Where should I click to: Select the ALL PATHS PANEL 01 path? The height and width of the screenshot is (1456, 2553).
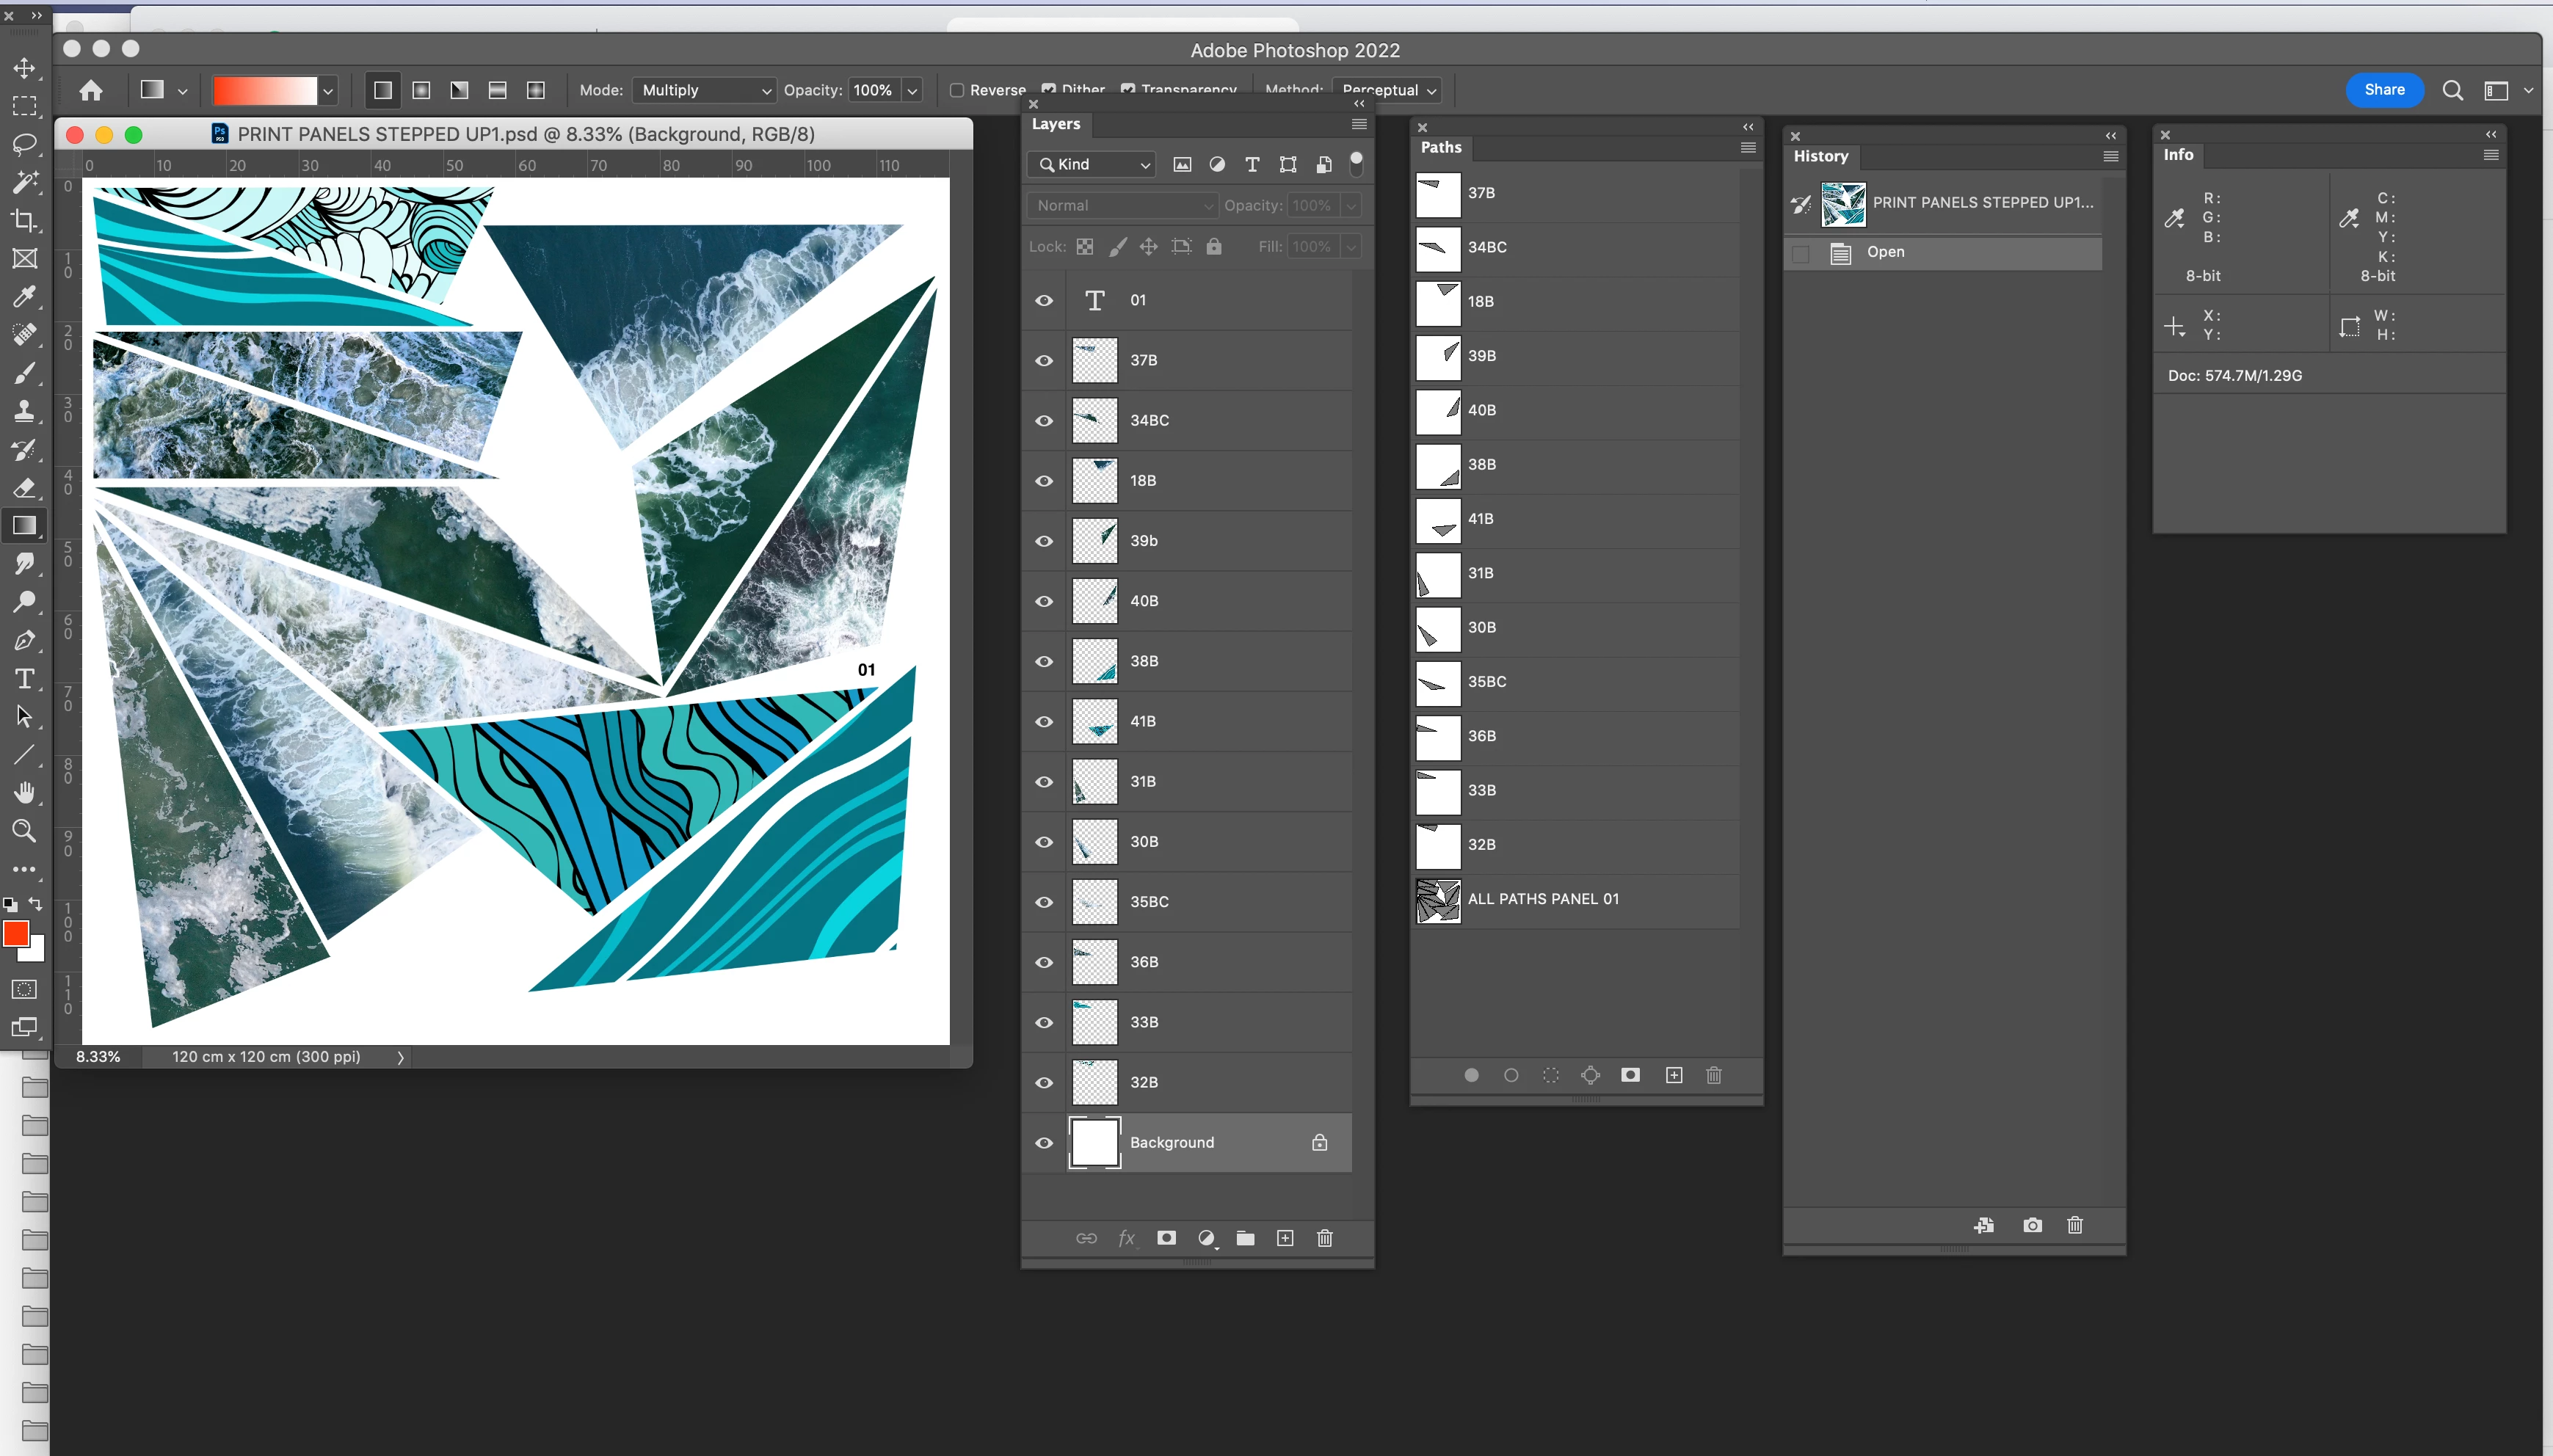click(x=1542, y=899)
